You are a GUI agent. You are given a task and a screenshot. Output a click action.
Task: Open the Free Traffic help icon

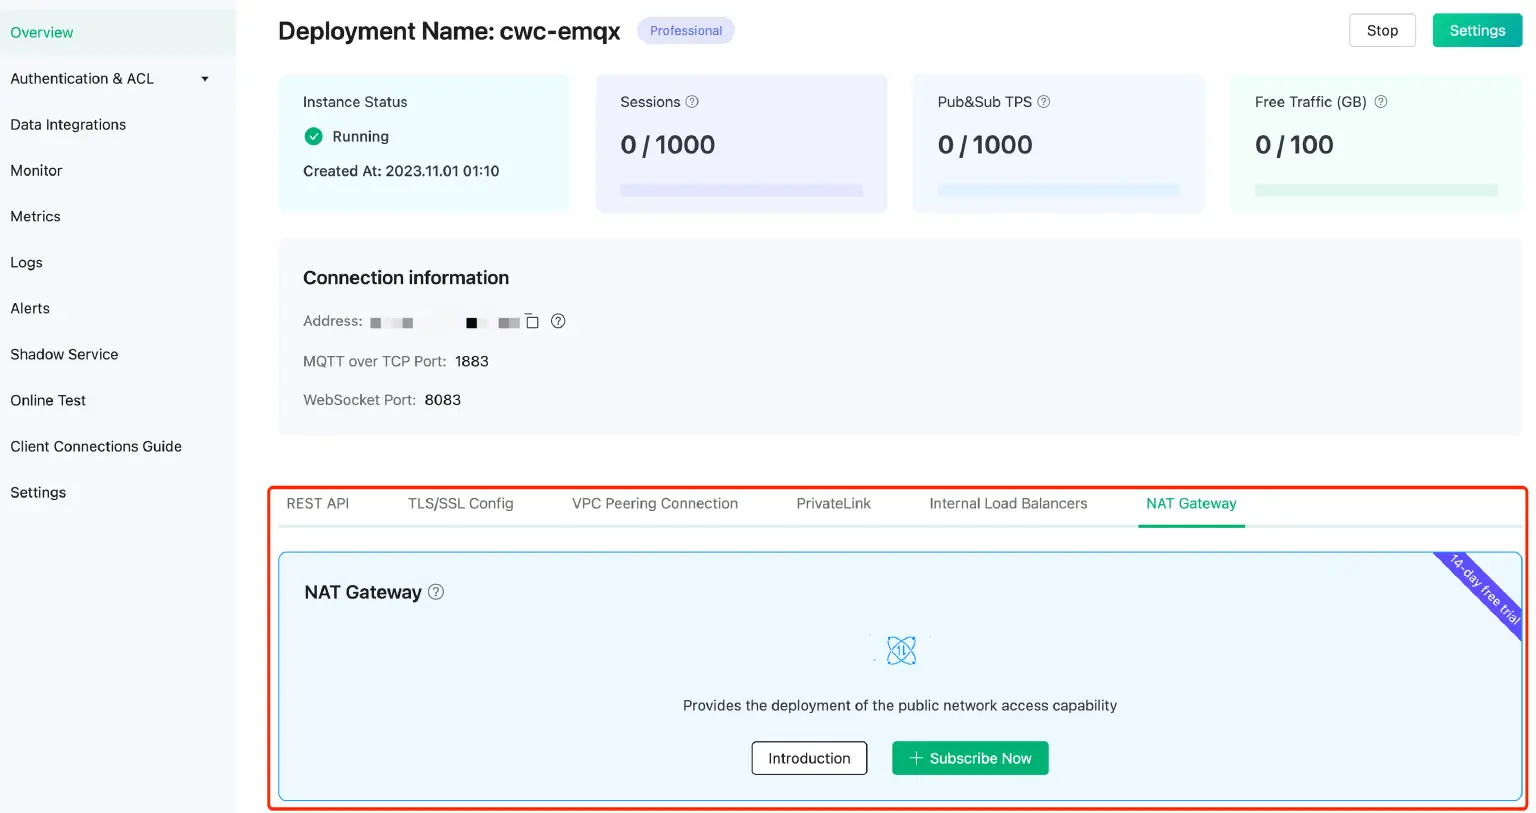pyautogui.click(x=1381, y=101)
